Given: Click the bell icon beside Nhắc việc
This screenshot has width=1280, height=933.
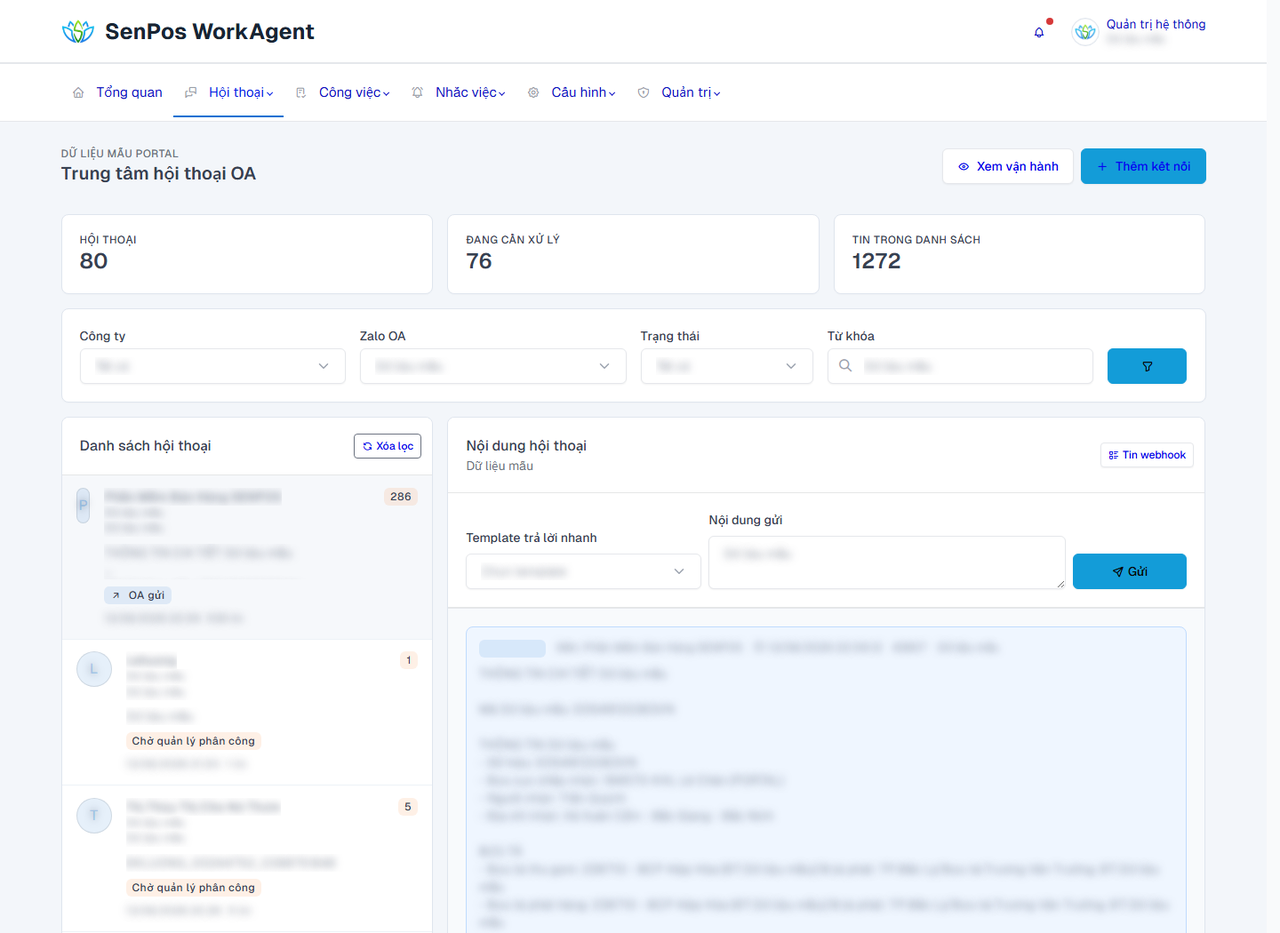Looking at the screenshot, I should pyautogui.click(x=417, y=92).
